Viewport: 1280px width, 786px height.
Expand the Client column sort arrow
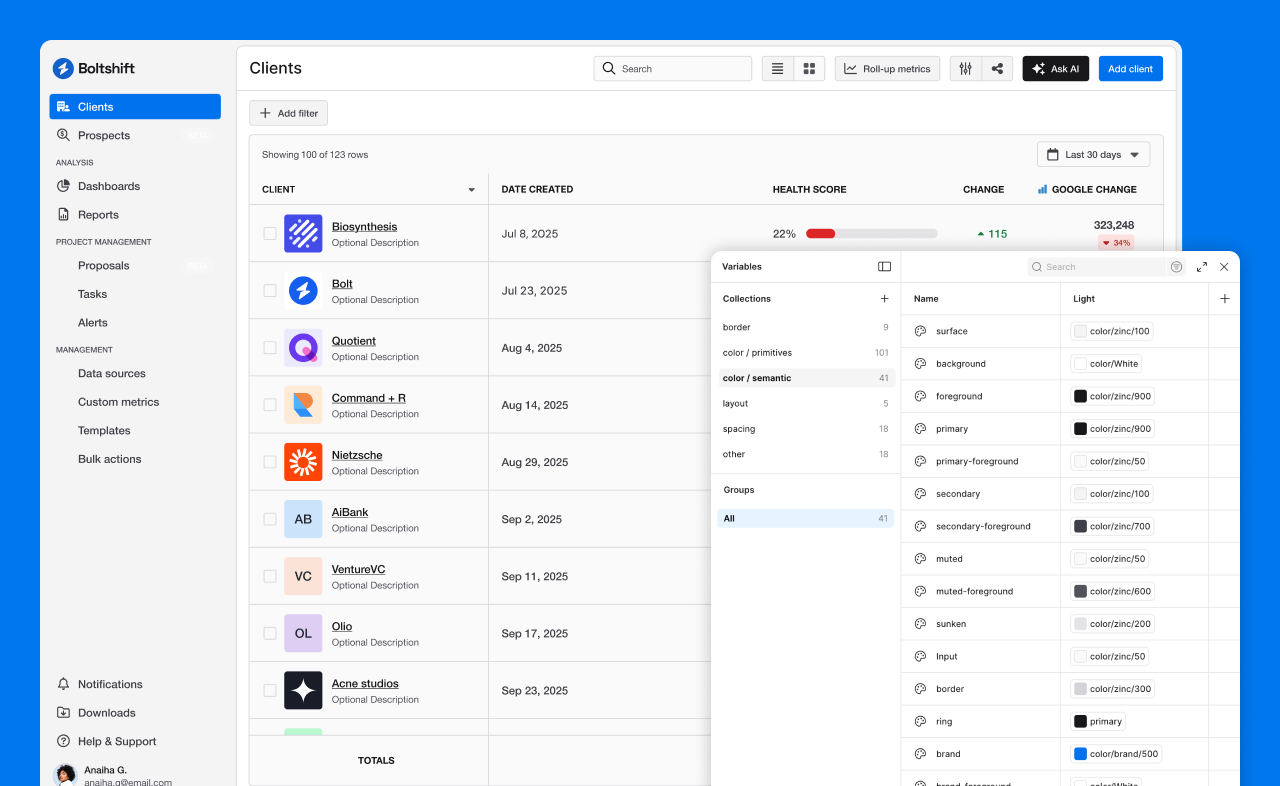(x=471, y=190)
